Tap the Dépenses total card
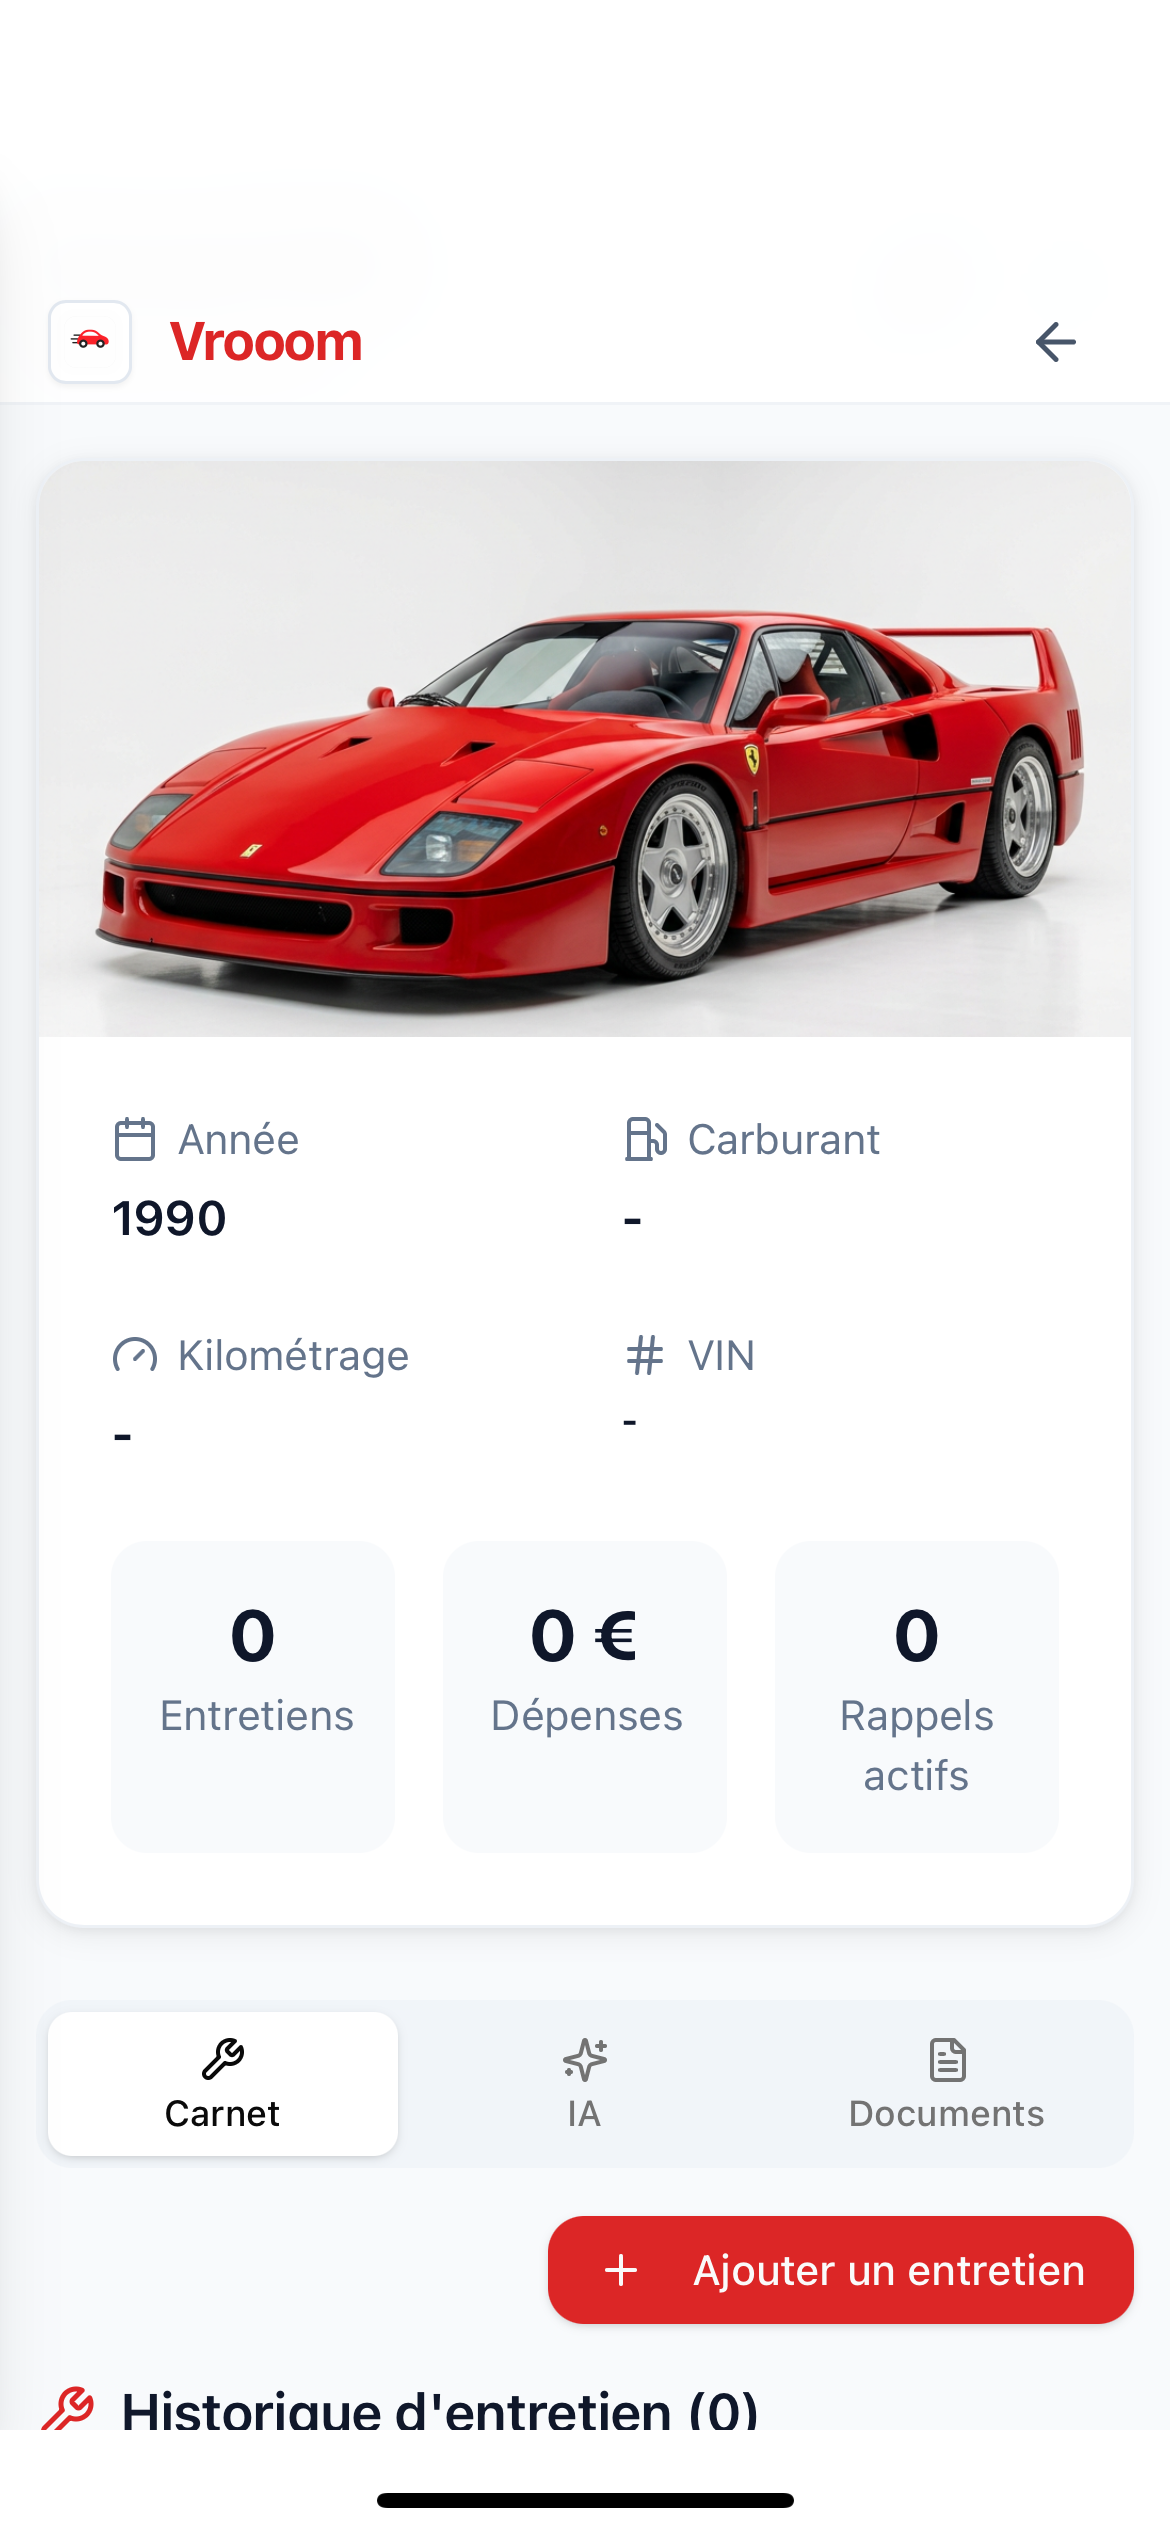The width and height of the screenshot is (1170, 2532). 585,1696
